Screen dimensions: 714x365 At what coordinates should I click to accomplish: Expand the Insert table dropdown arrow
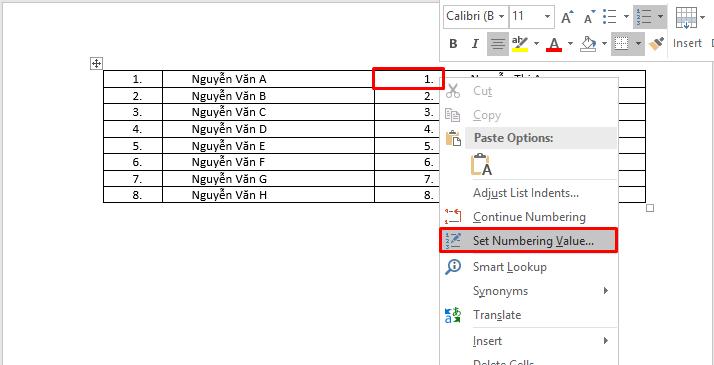(x=702, y=17)
